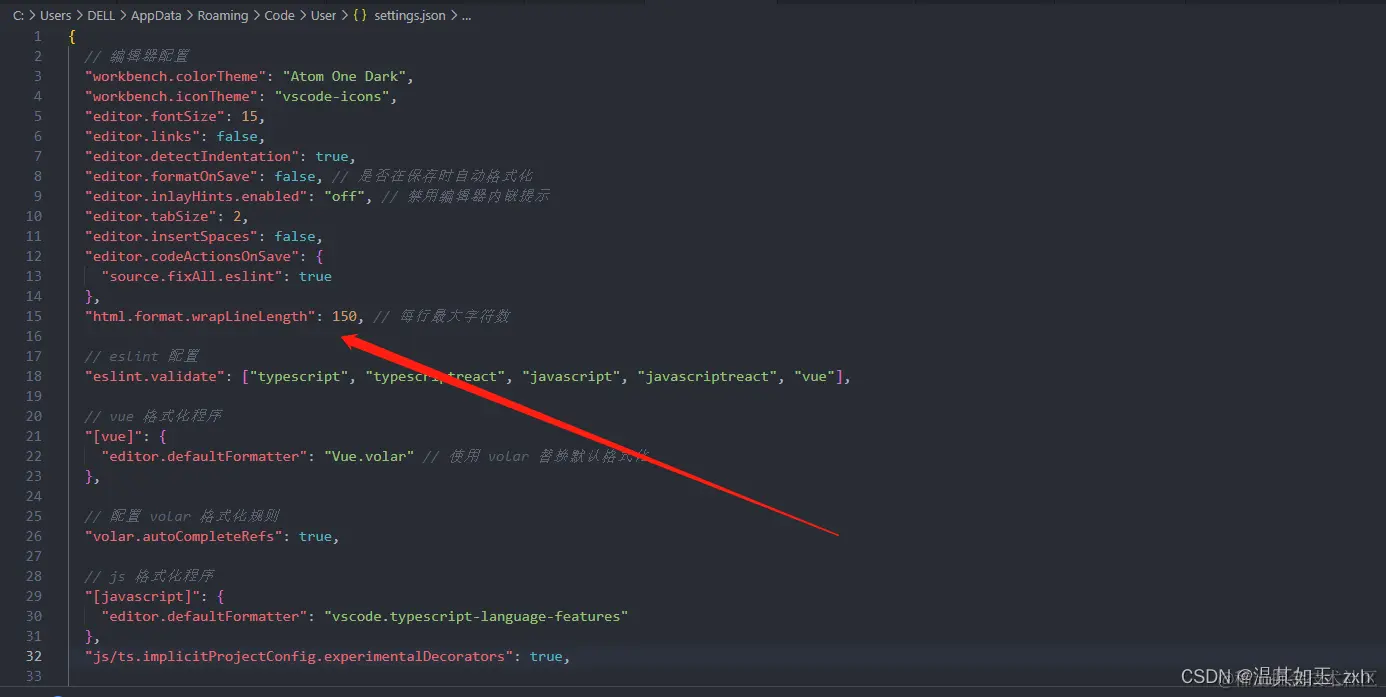Click the "vue" entry in eslint.validate
The height and width of the screenshot is (697, 1386).
(814, 376)
